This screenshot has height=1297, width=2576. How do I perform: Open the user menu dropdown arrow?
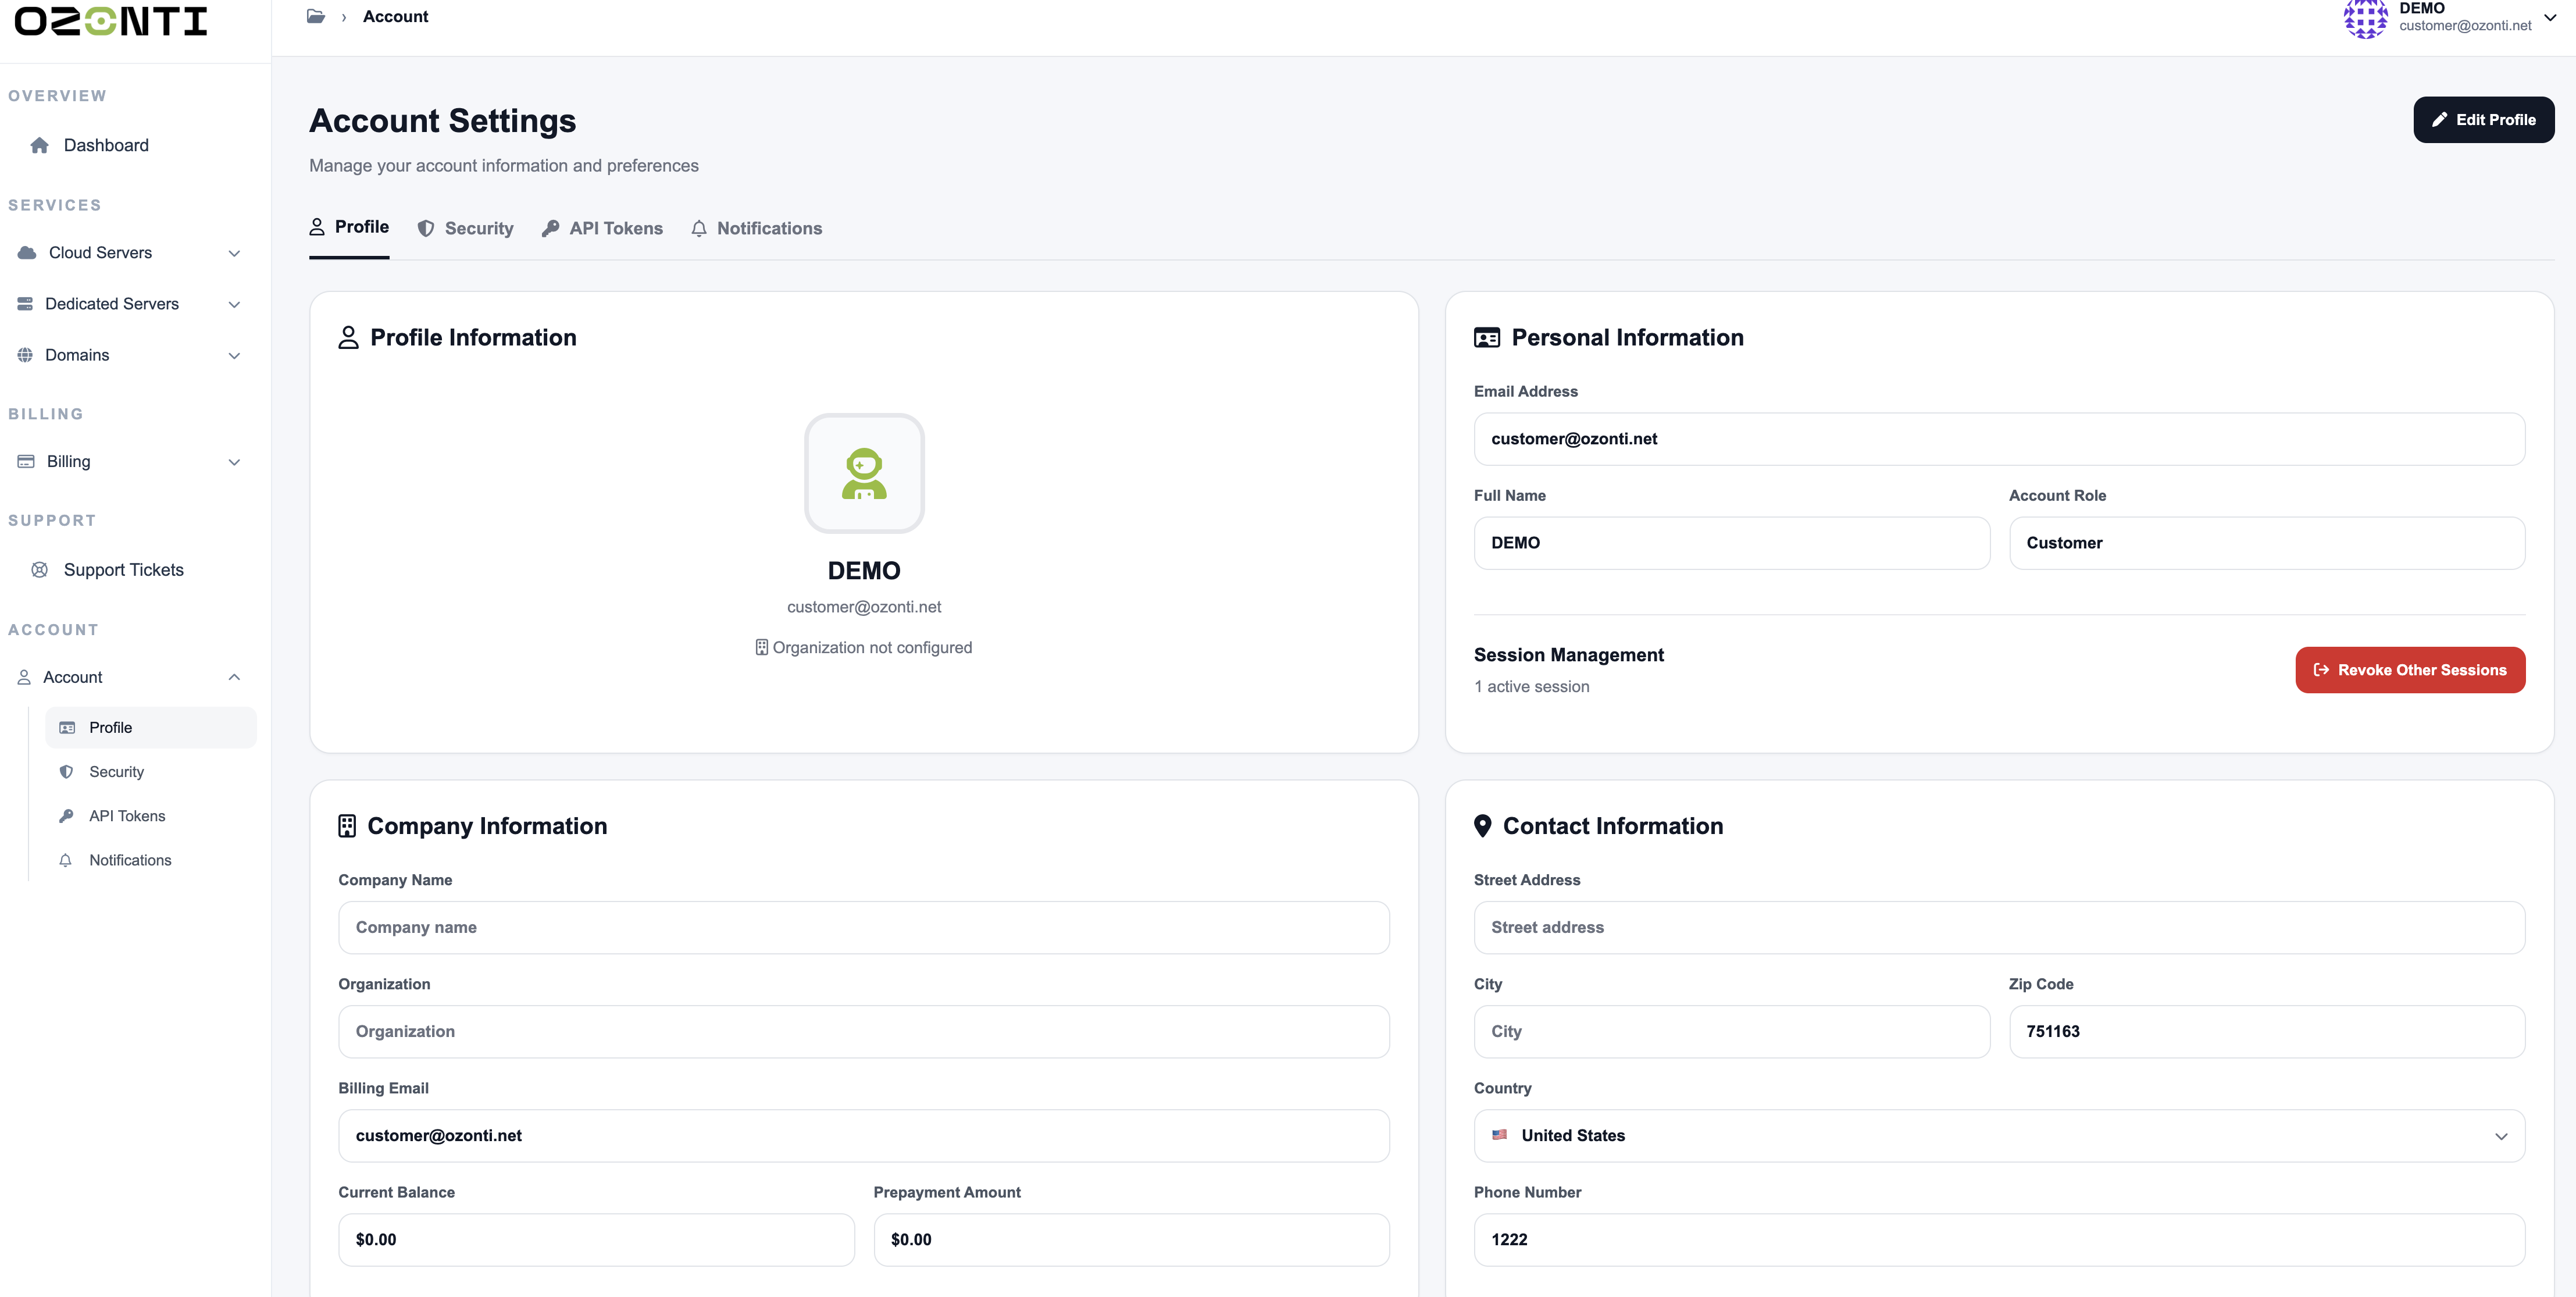(x=2550, y=18)
